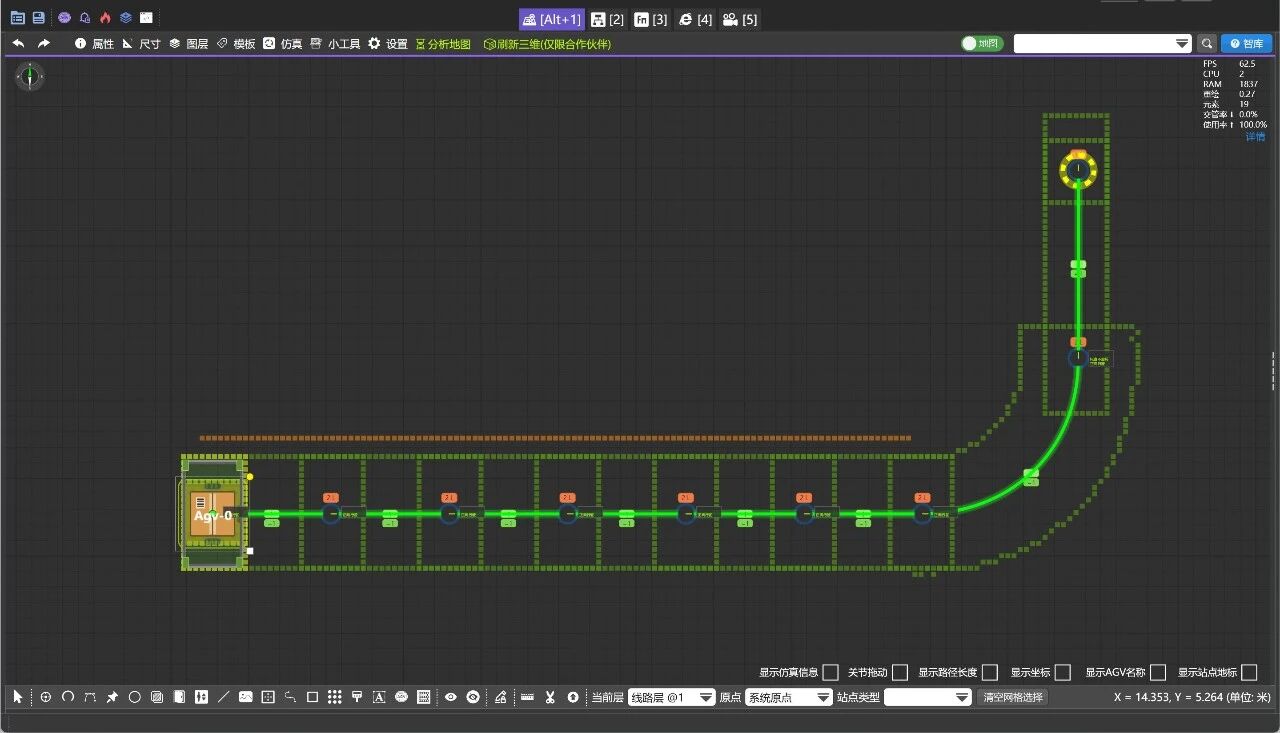
Task: Enable the 显示仿真信息 checkbox
Action: pos(830,672)
